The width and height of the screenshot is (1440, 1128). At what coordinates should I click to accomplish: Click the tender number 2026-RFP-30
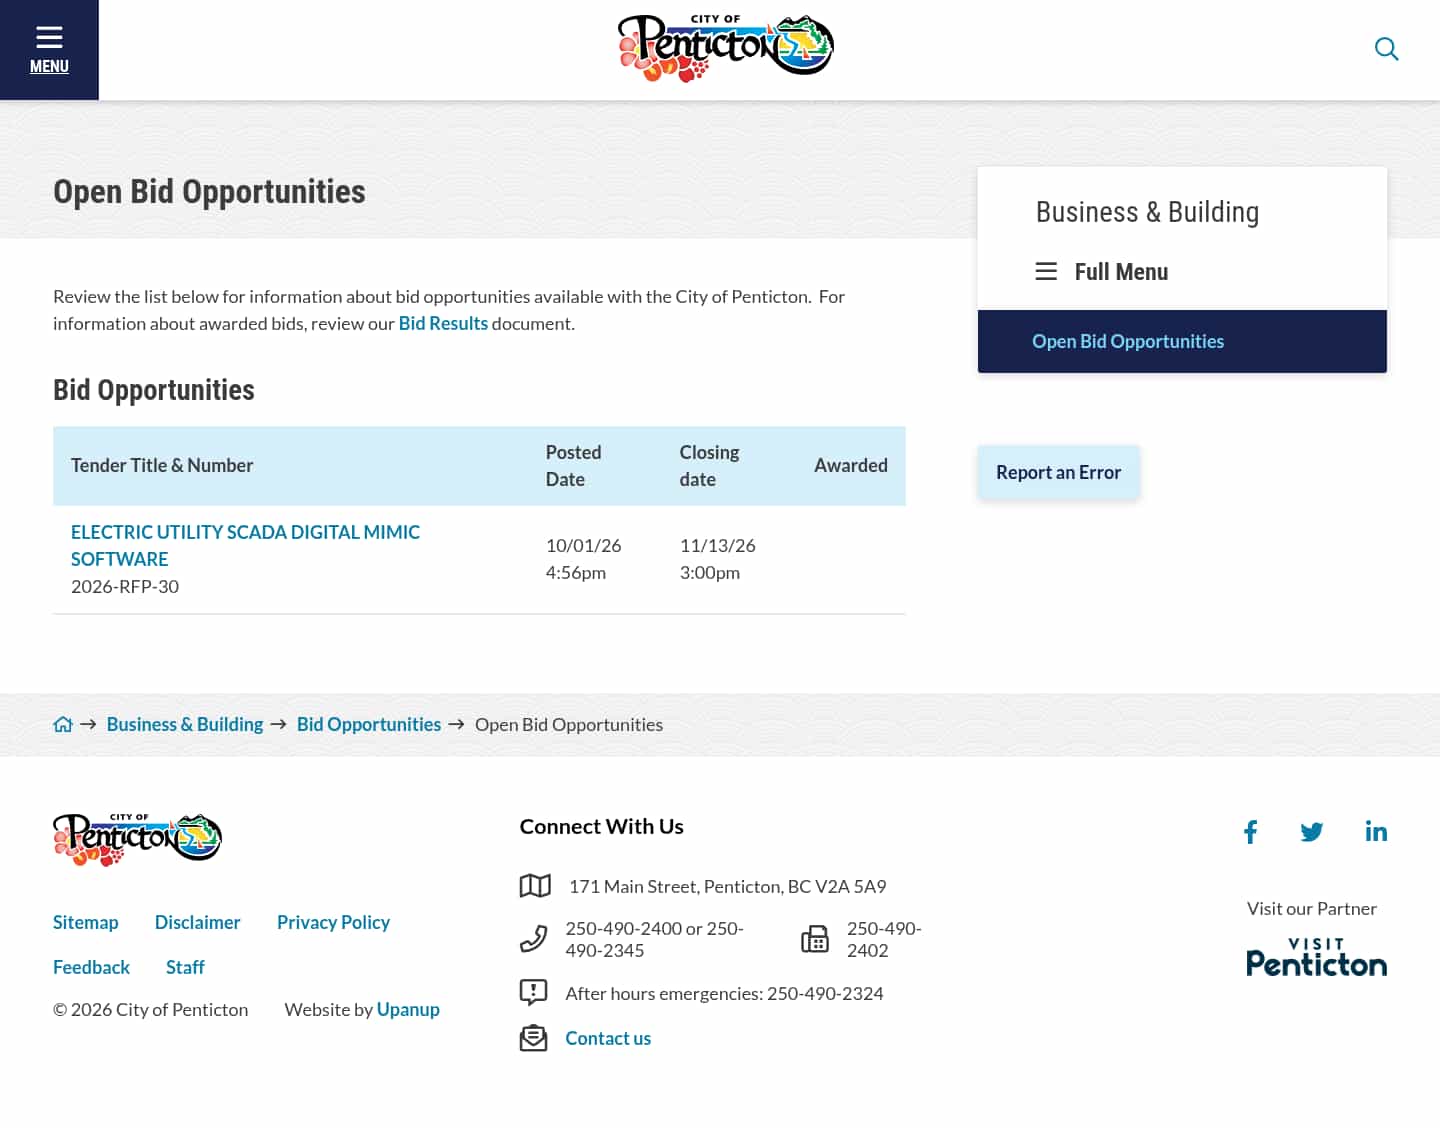125,586
